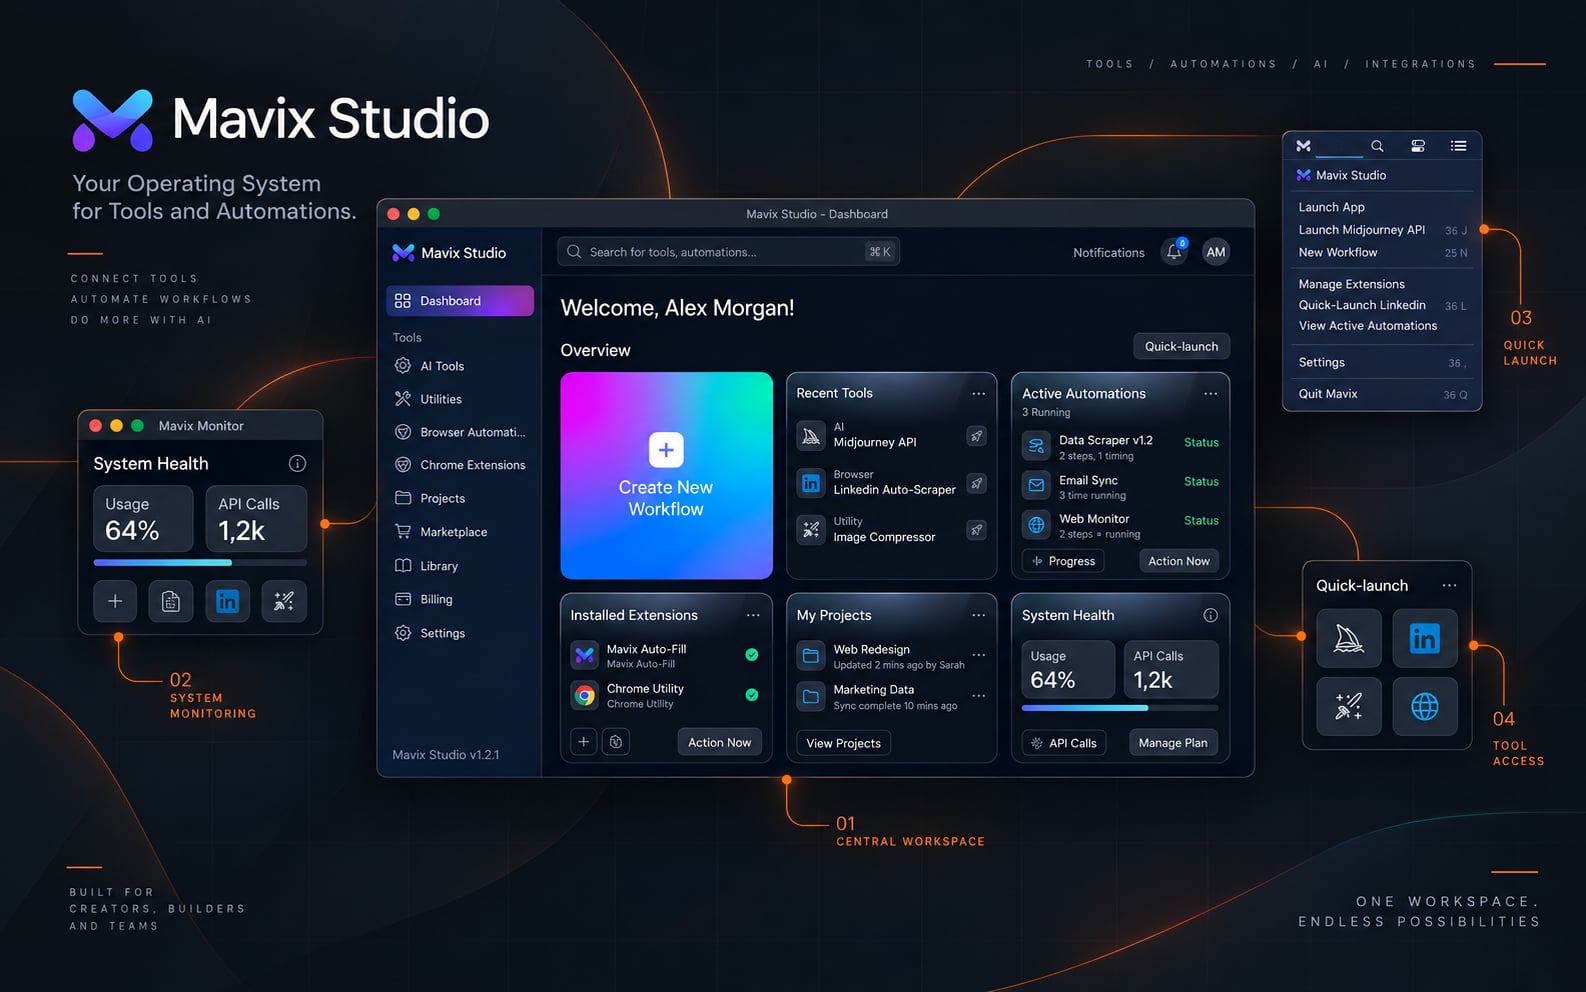
Task: Click the info icon in Mavix Monitor window
Action: (297, 463)
